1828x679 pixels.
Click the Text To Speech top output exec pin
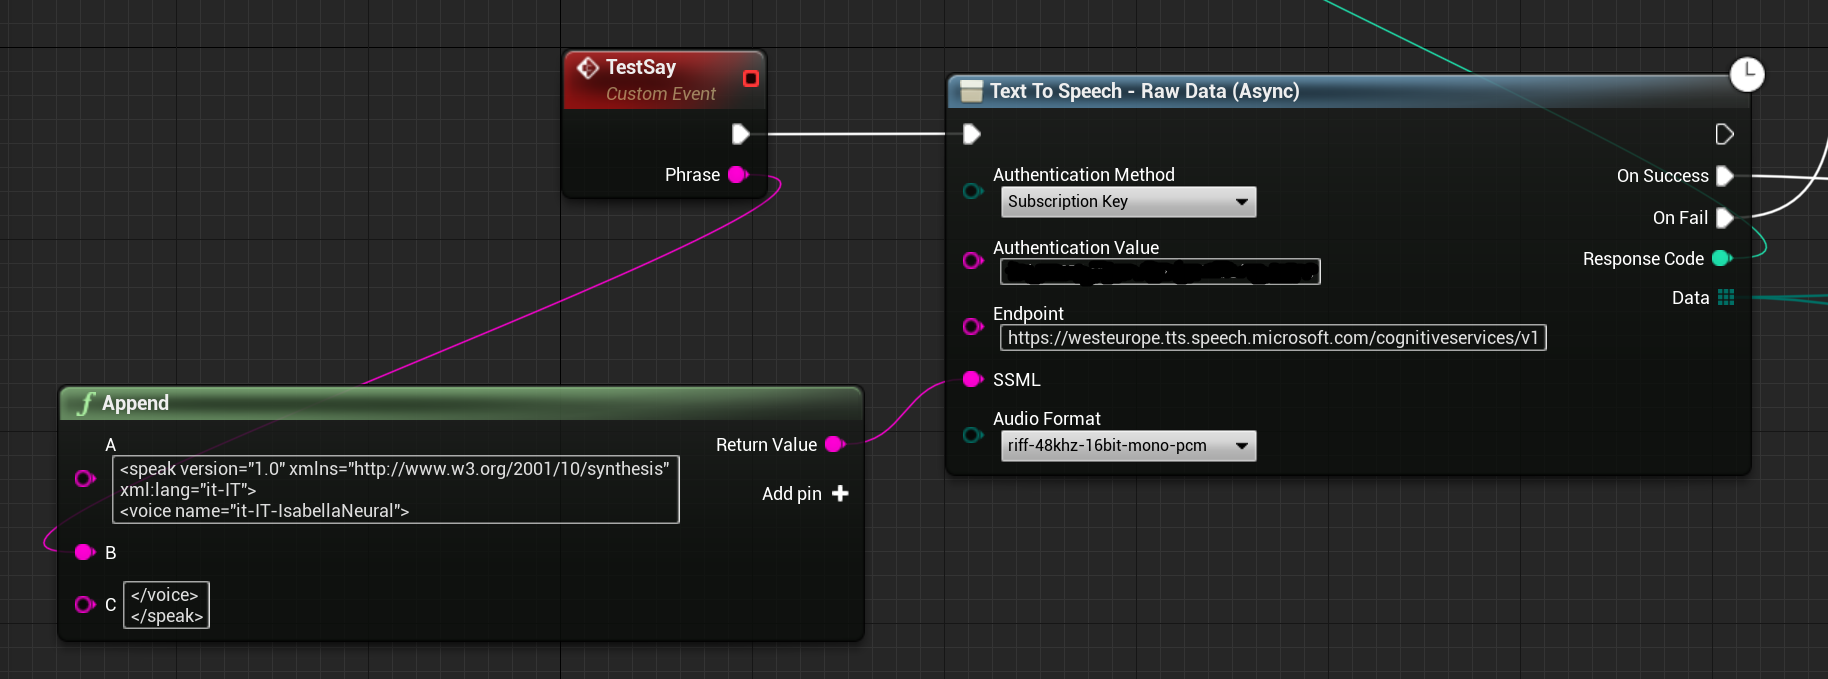click(x=1724, y=134)
